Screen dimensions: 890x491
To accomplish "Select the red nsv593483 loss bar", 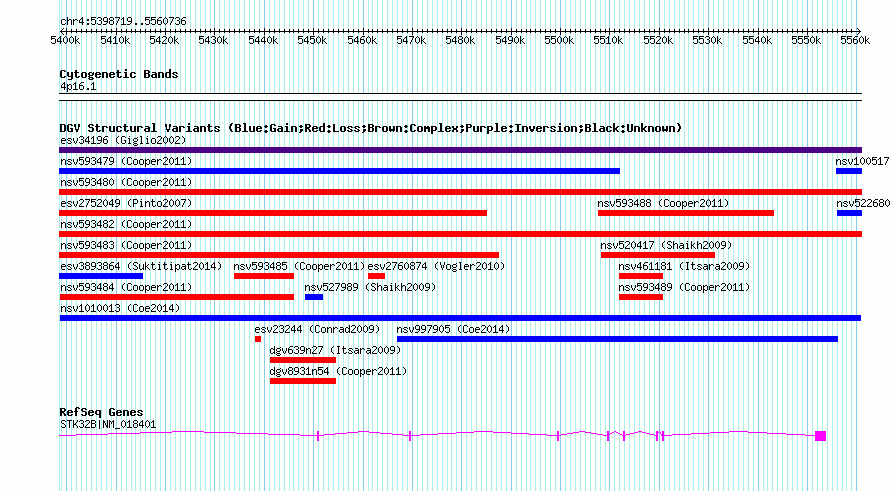I will (x=279, y=255).
